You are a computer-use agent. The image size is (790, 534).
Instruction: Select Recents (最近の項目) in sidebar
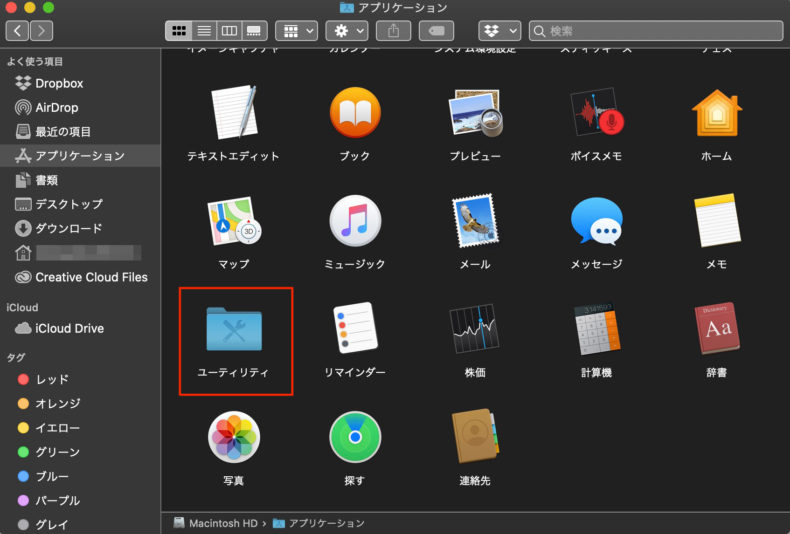pos(81,131)
